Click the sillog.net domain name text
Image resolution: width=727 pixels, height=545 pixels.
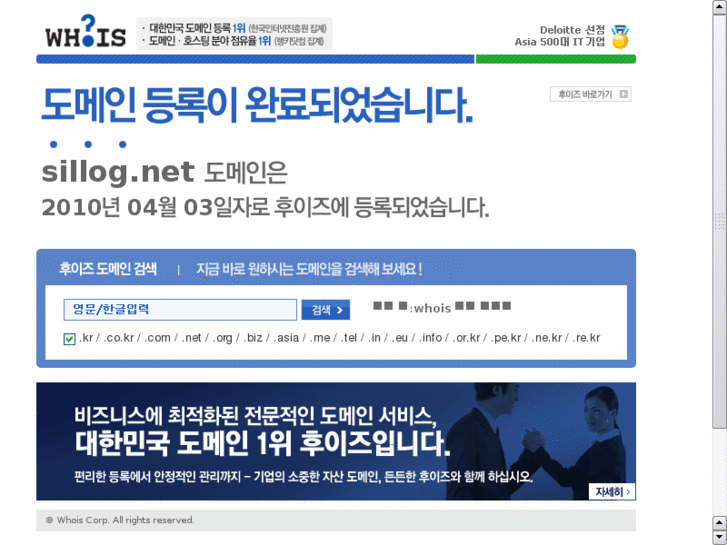(x=118, y=172)
